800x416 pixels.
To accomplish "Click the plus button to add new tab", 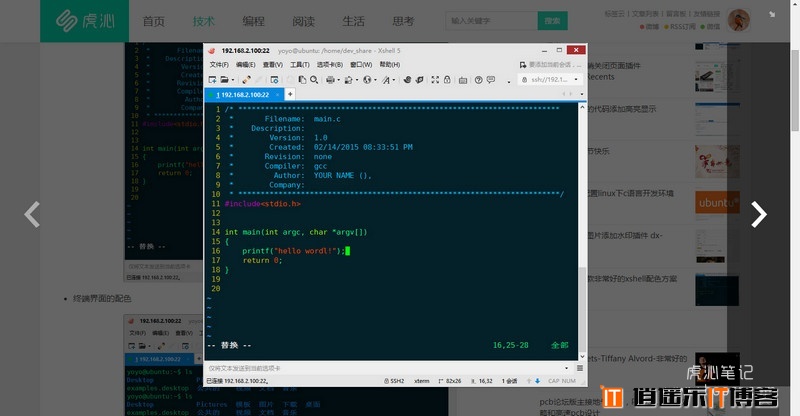I will click(290, 94).
